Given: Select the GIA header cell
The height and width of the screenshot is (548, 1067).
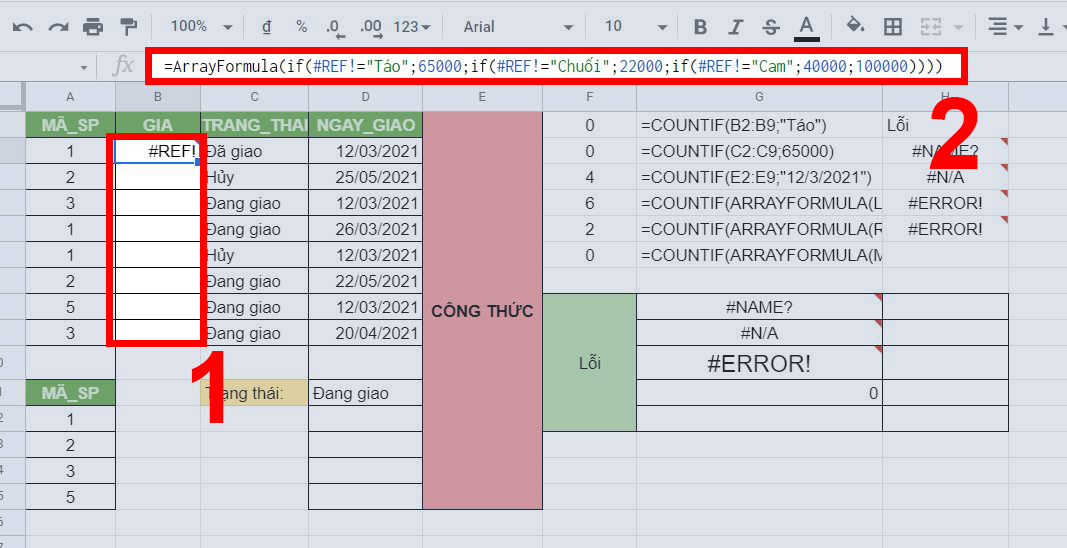Looking at the screenshot, I should pyautogui.click(x=158, y=125).
